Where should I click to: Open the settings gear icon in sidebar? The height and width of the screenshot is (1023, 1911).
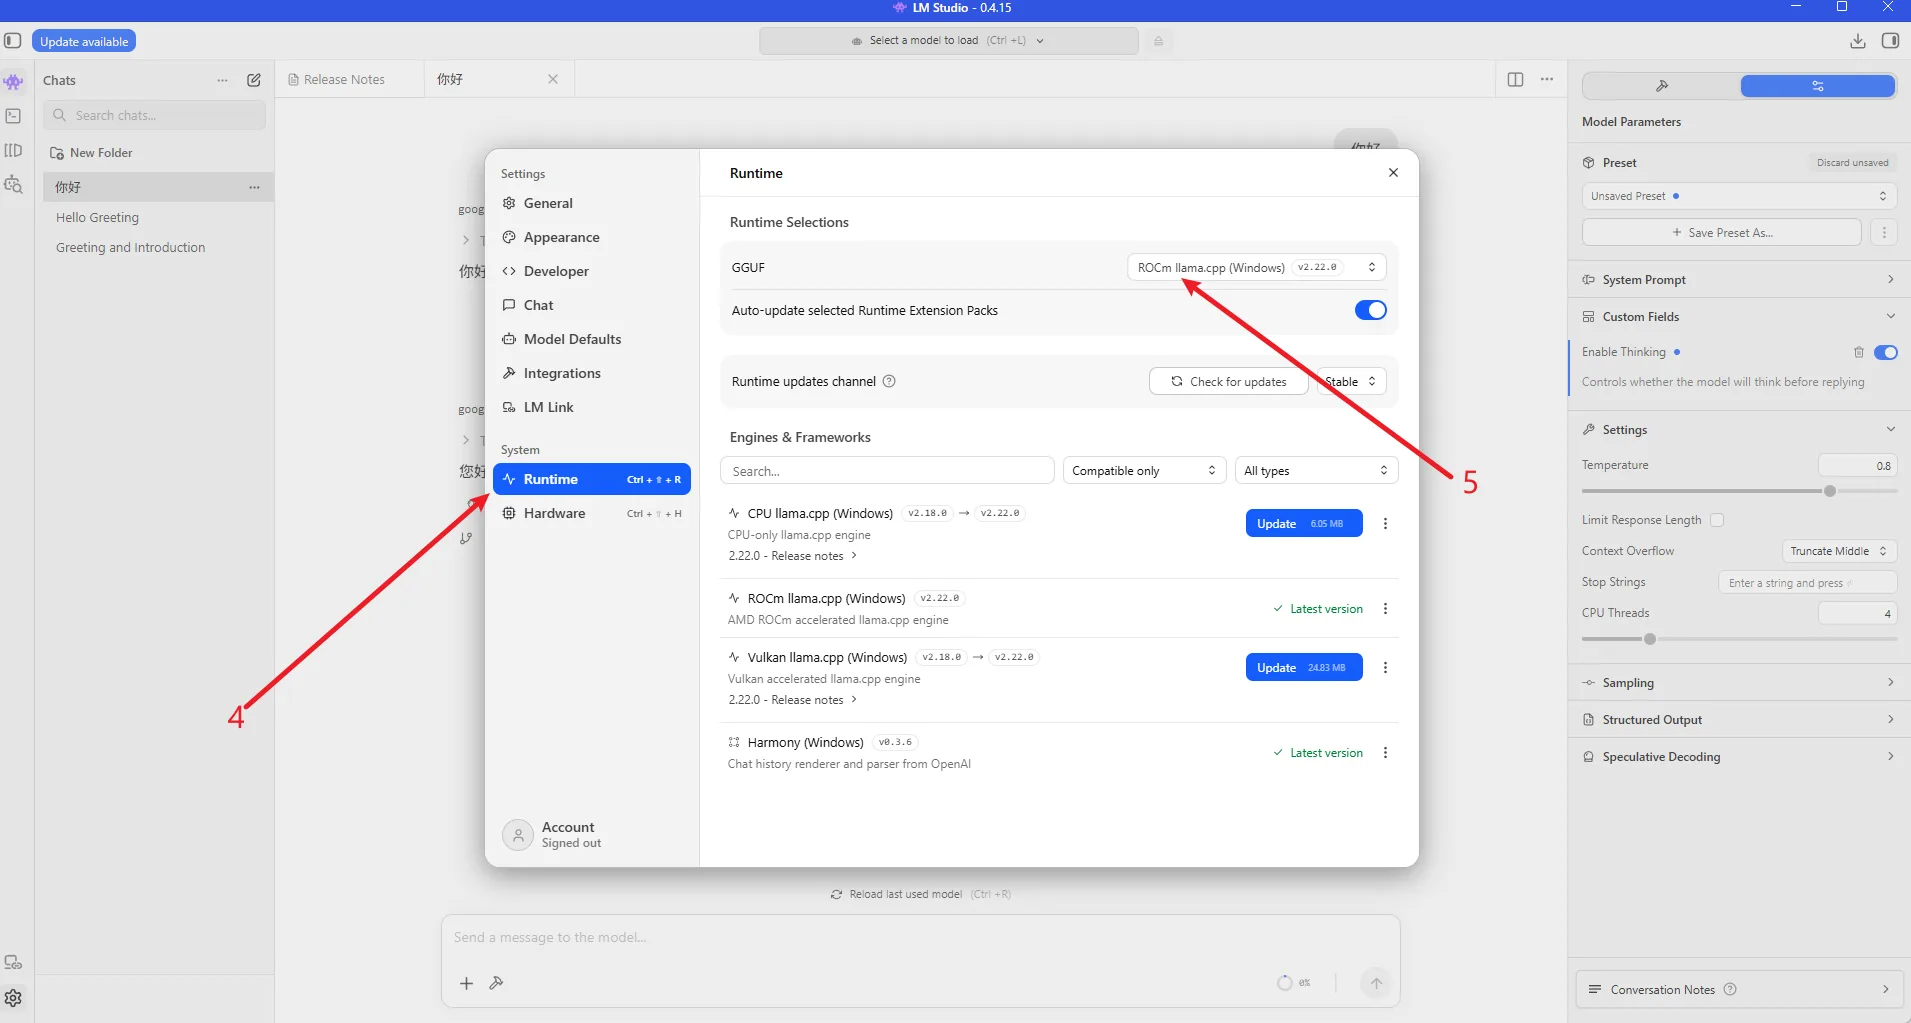(13, 998)
